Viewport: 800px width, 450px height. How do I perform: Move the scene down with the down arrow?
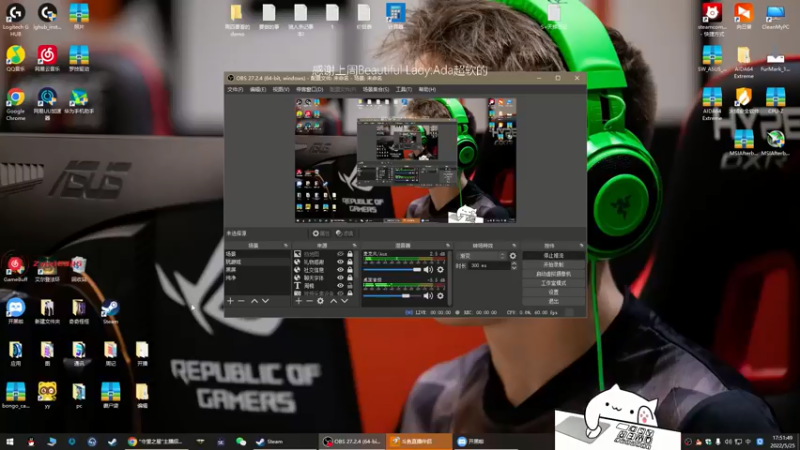[265, 301]
